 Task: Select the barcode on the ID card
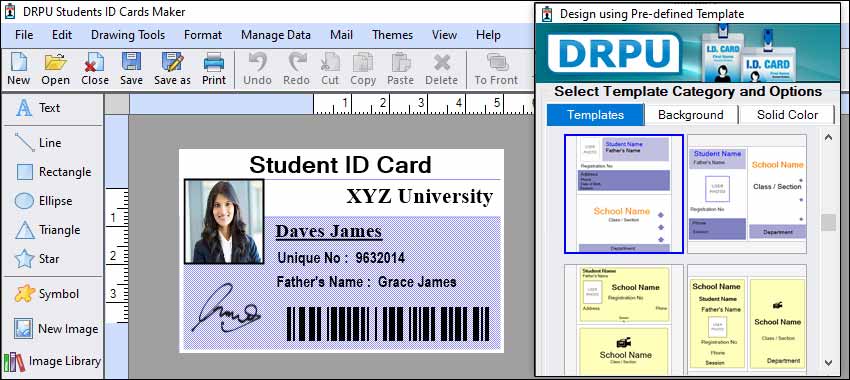(x=388, y=324)
